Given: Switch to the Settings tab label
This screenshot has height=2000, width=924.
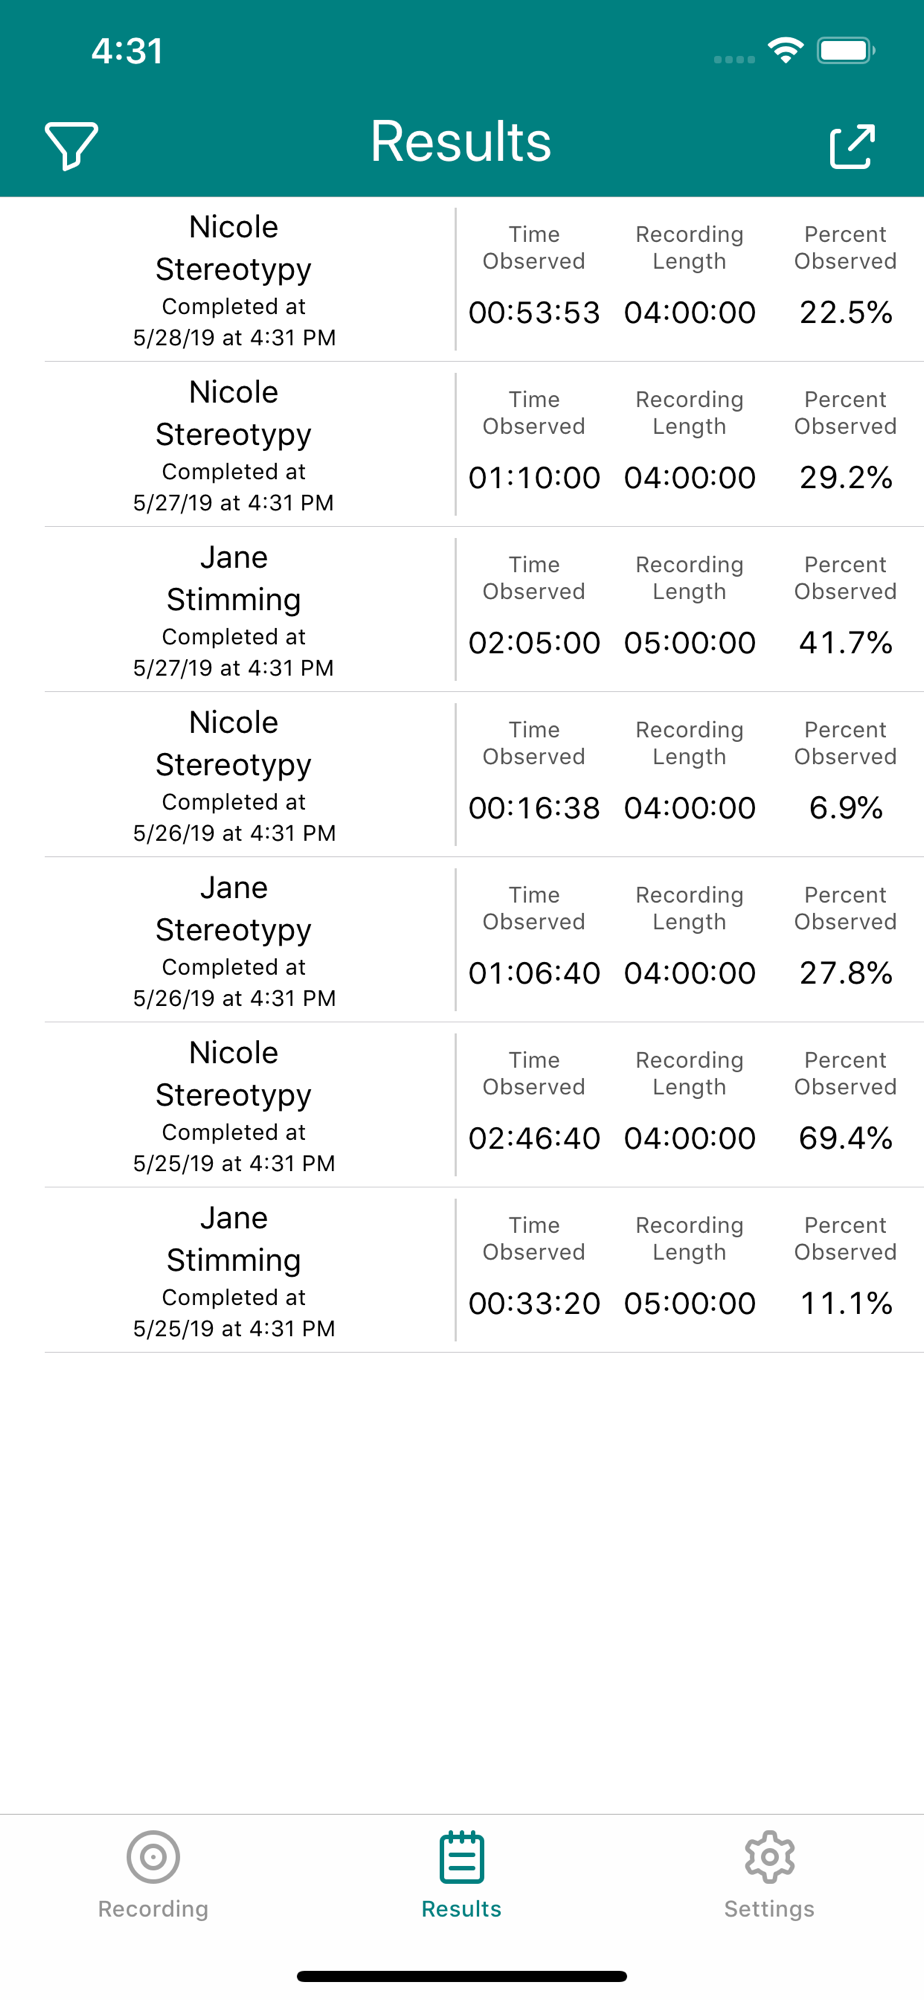Looking at the screenshot, I should (x=769, y=1908).
